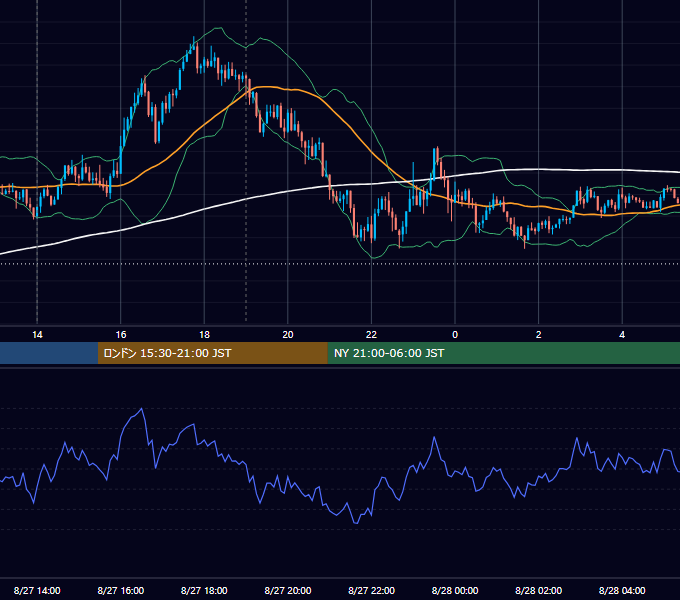Click the 8/27 18:00 time label
This screenshot has height=600, width=680.
204,590
